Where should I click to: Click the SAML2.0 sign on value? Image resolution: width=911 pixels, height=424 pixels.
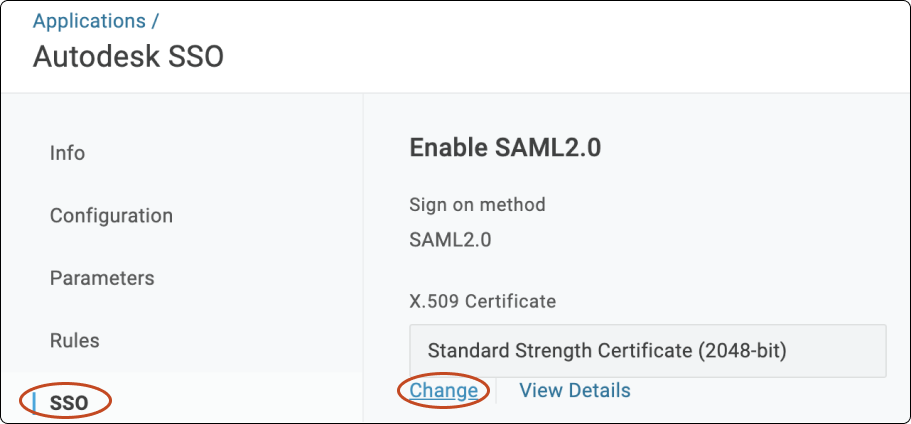click(450, 239)
